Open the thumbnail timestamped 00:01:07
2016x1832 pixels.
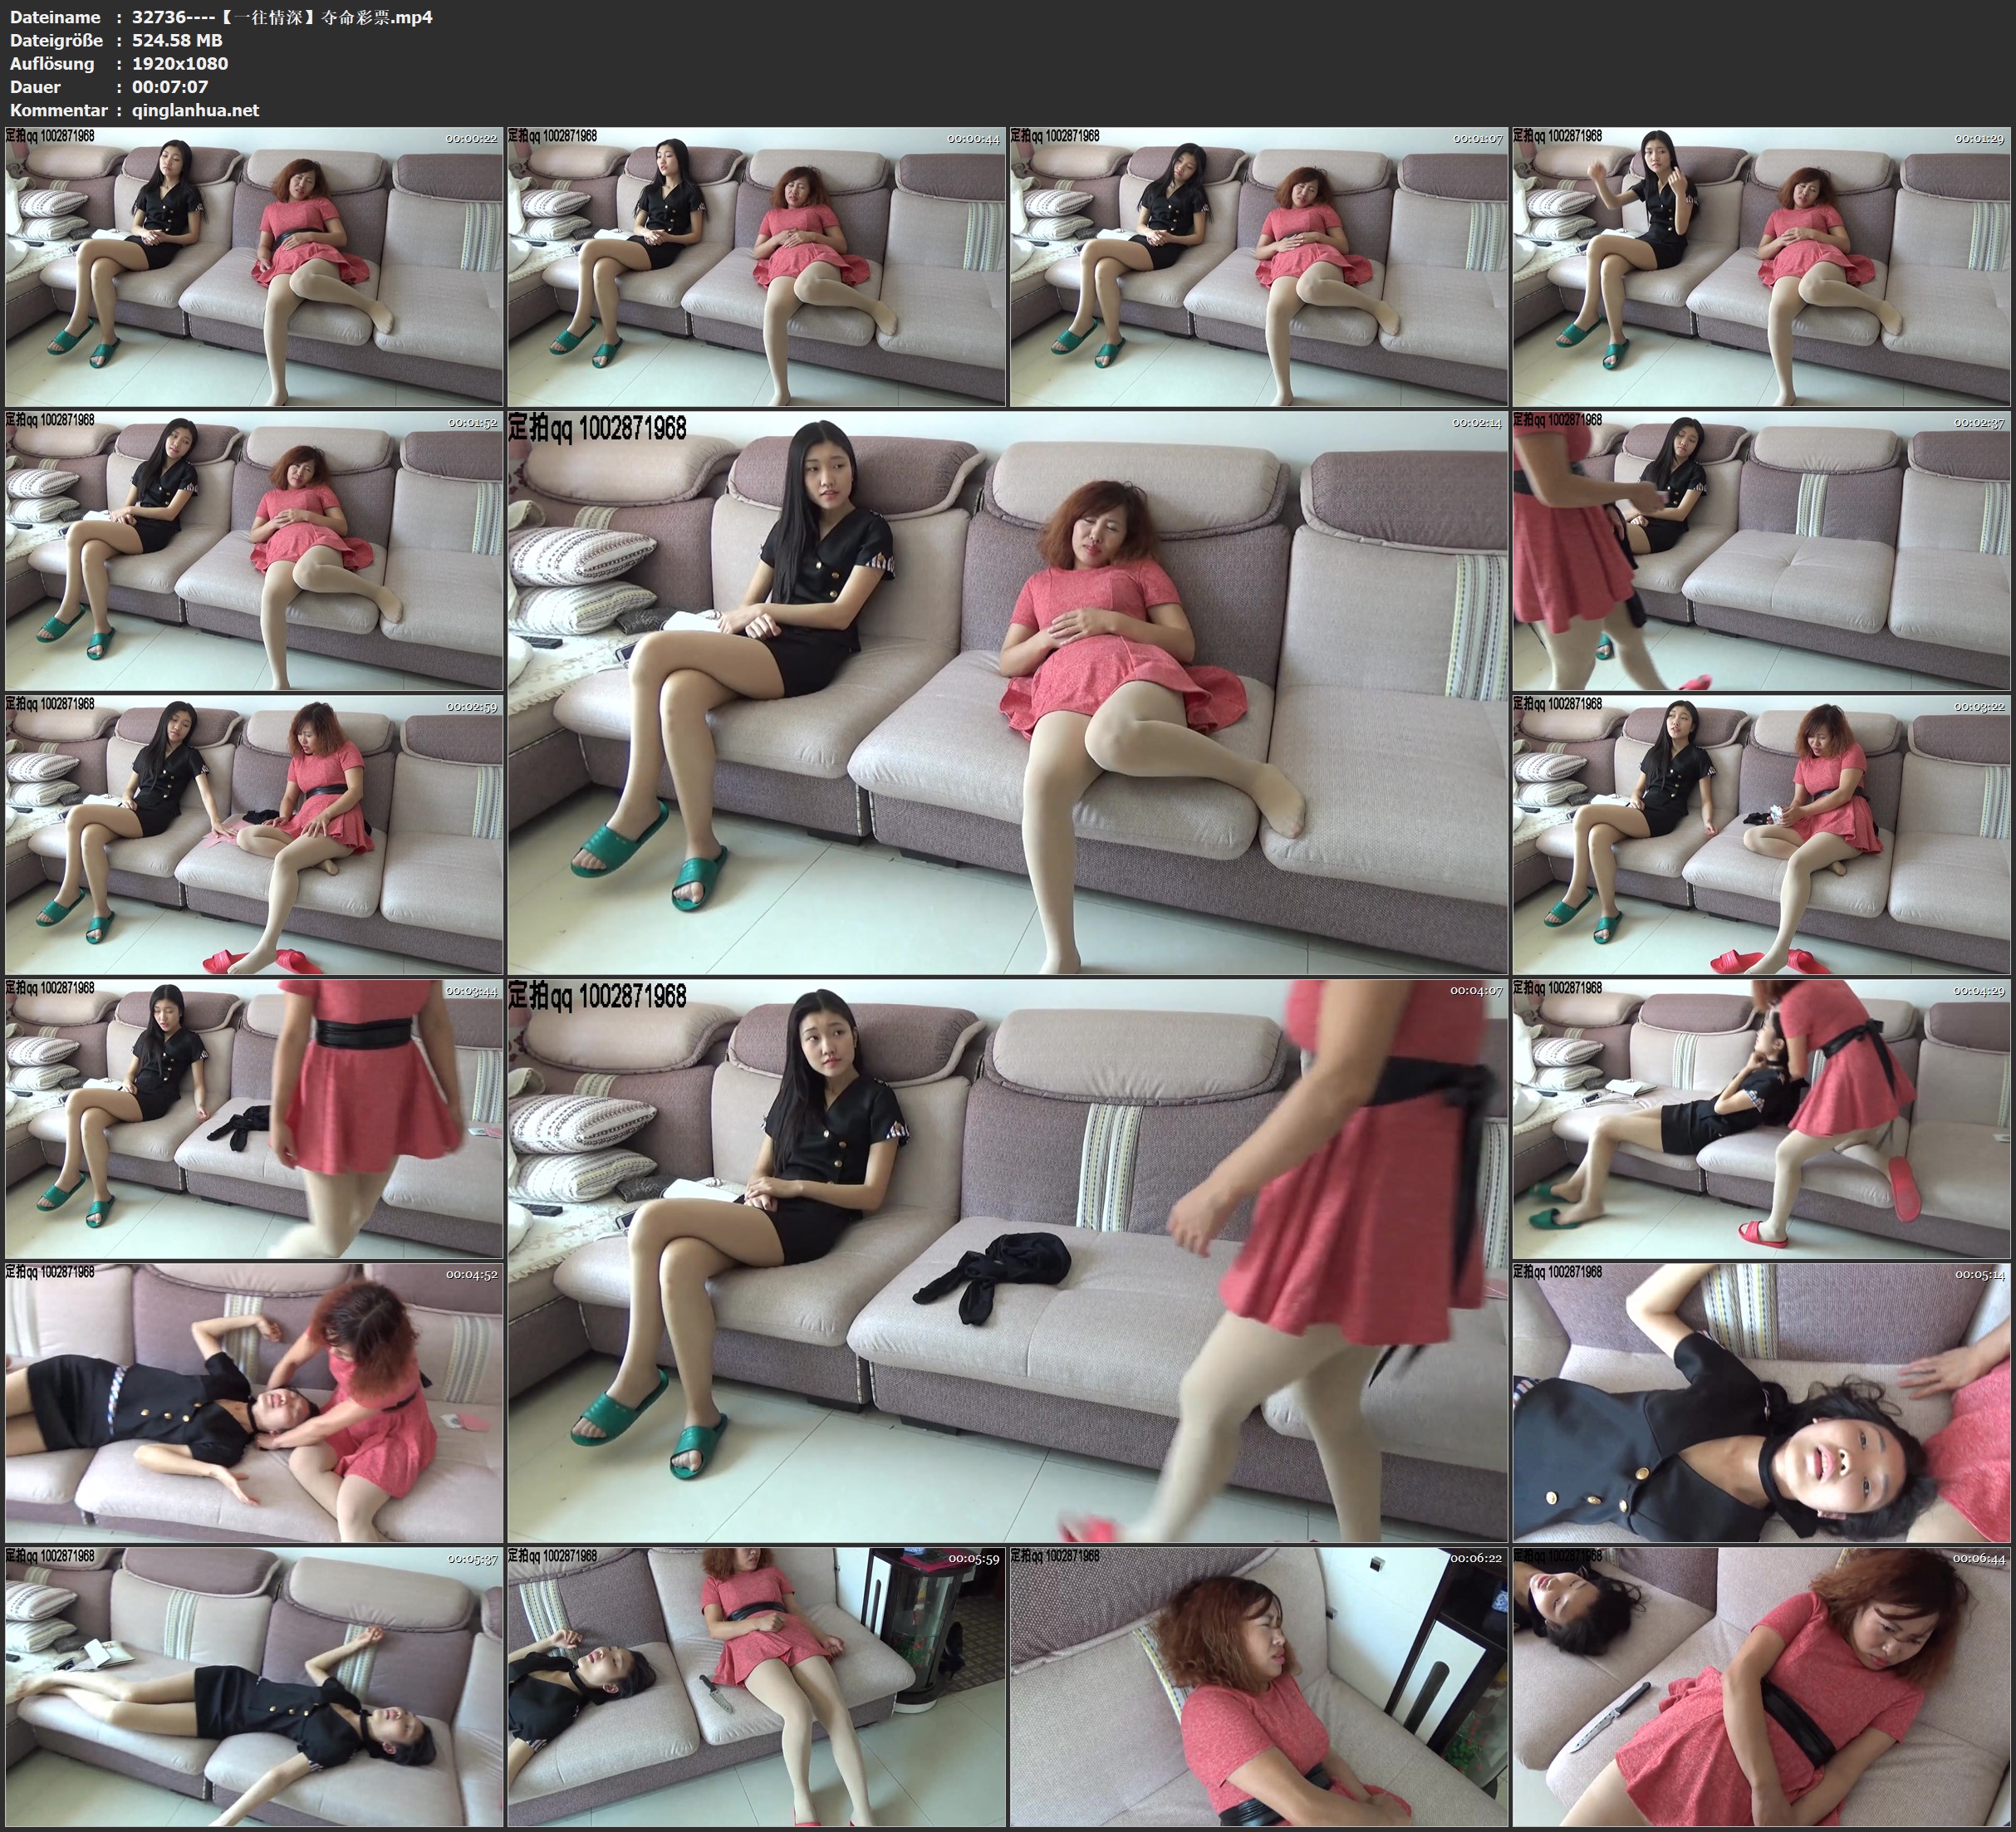[1258, 266]
